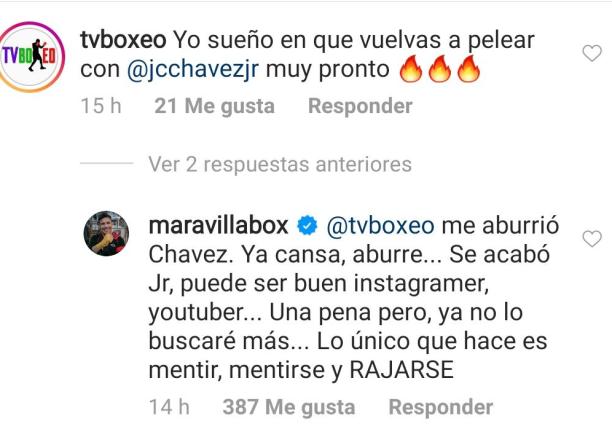This screenshot has height=437, width=612.
Task: Click the 15 h timestamp
Action: click(x=101, y=106)
